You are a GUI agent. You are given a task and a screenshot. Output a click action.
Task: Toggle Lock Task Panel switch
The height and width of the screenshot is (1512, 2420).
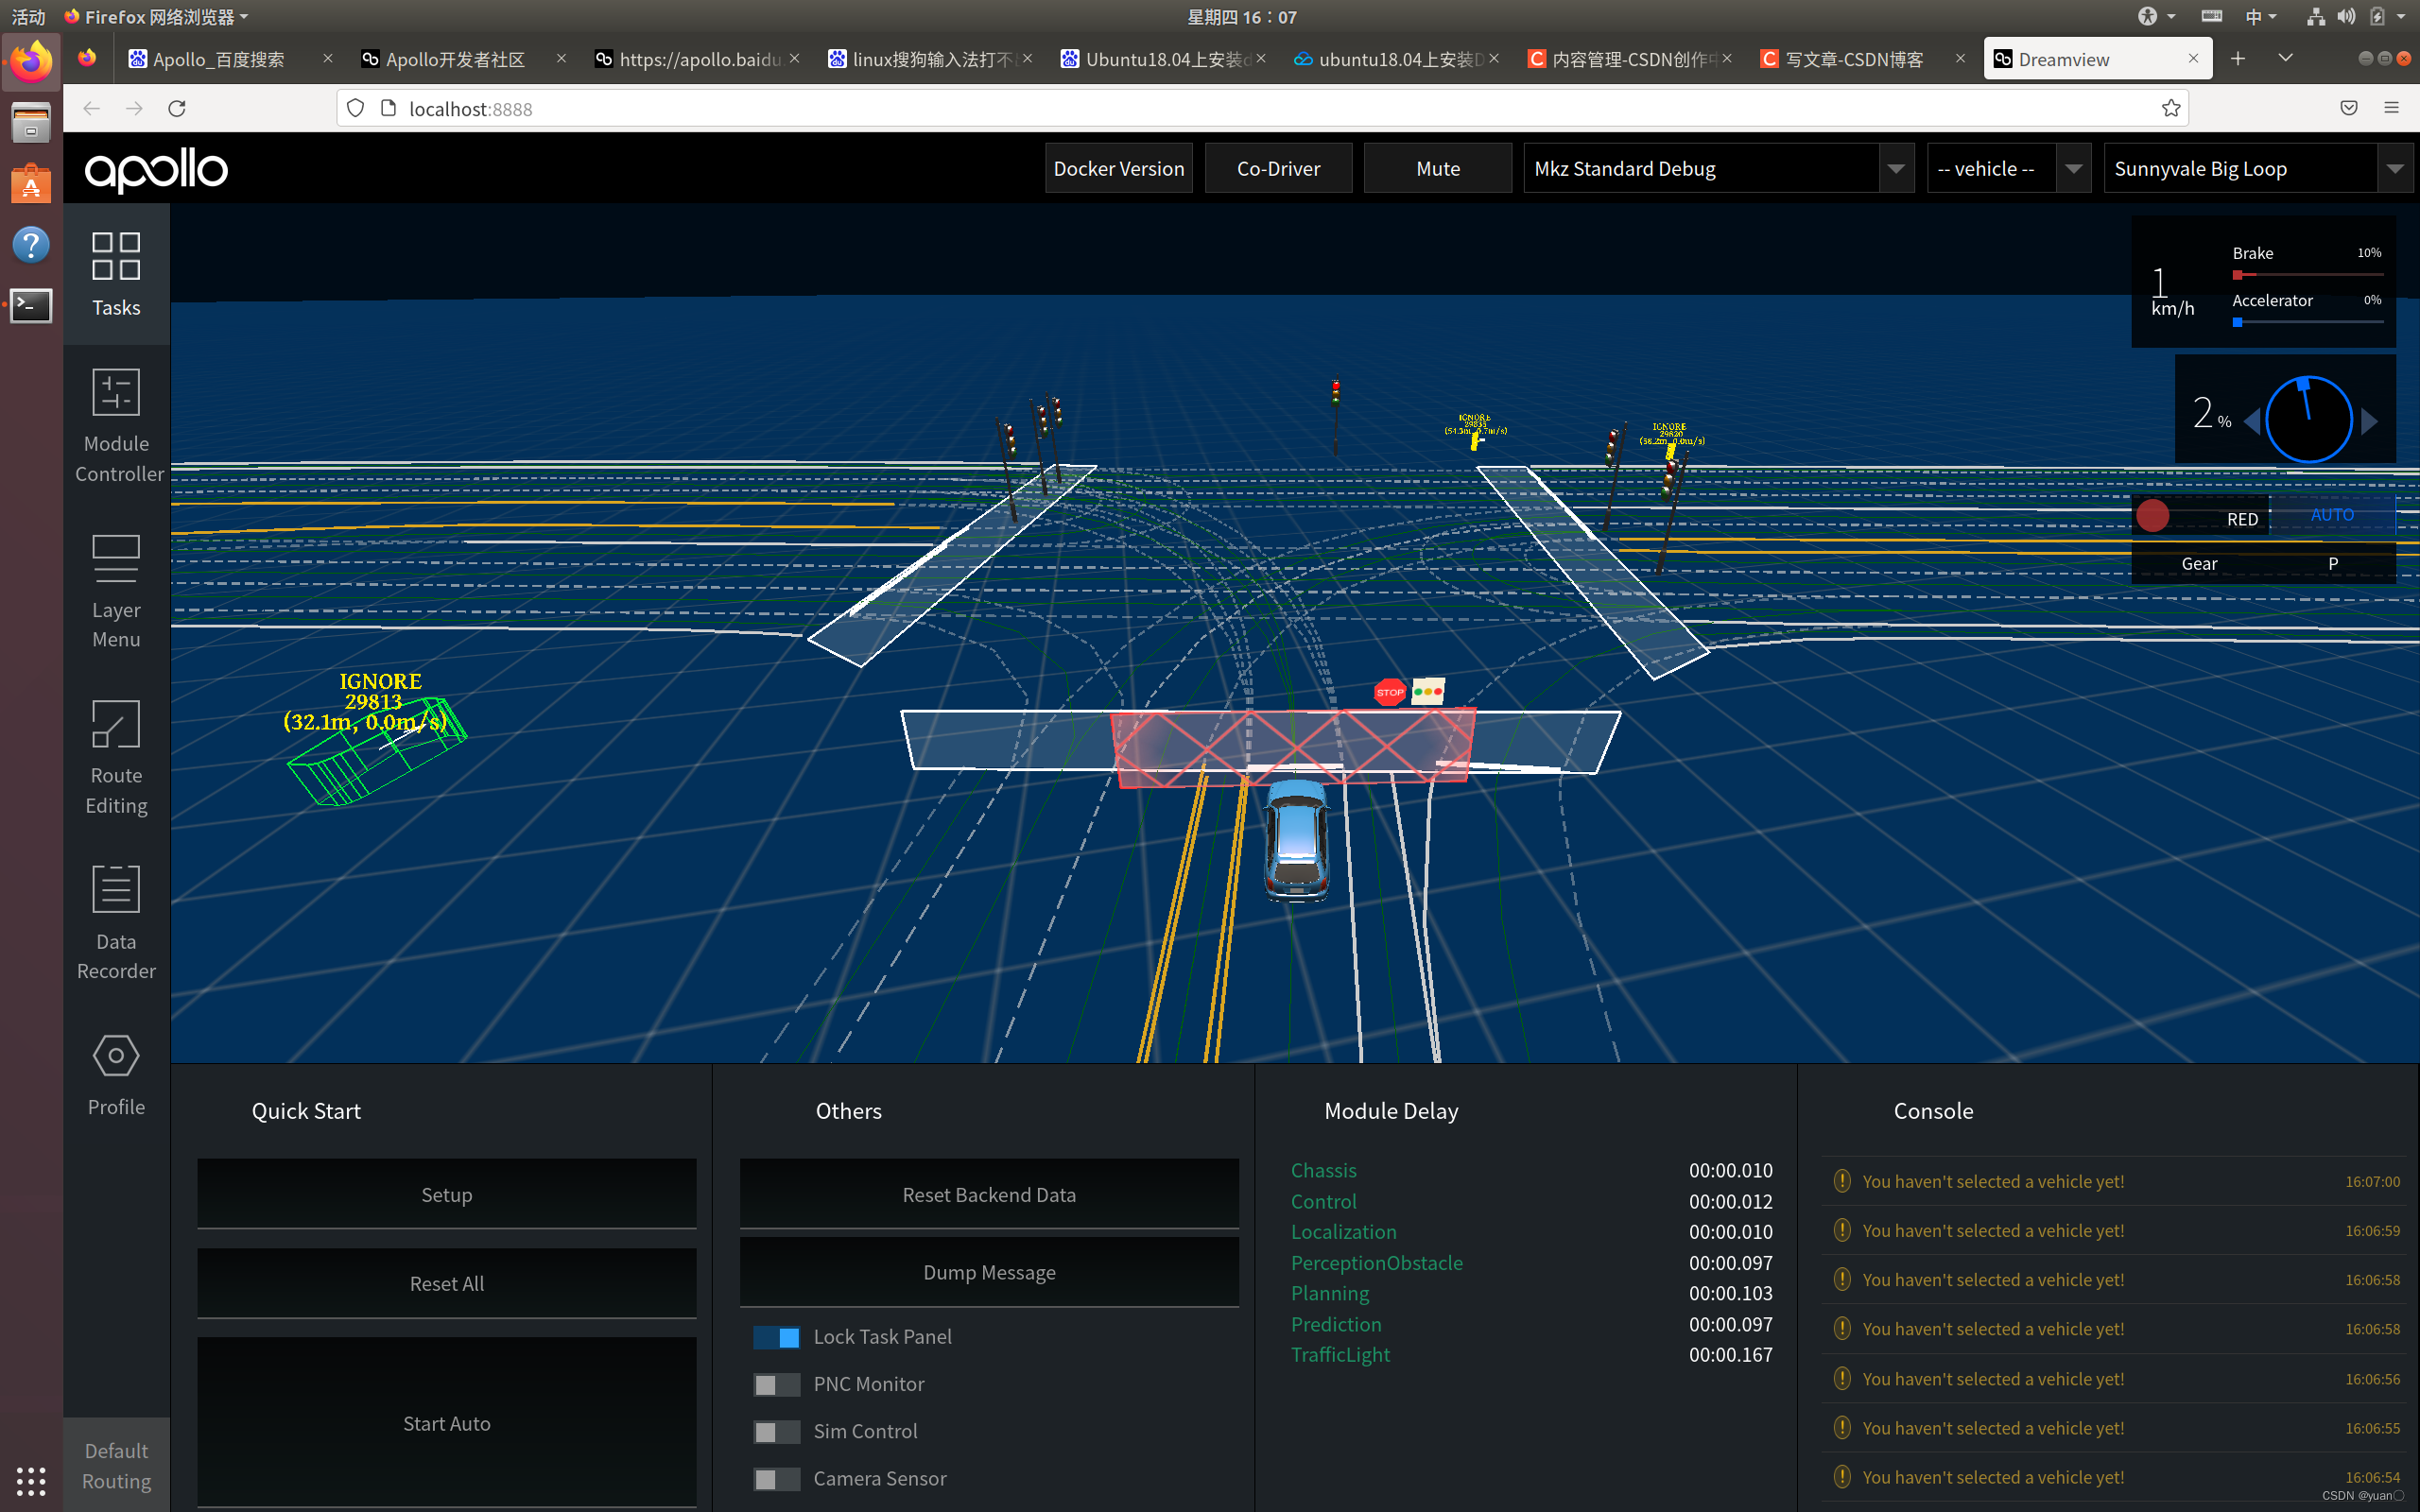(x=776, y=1337)
